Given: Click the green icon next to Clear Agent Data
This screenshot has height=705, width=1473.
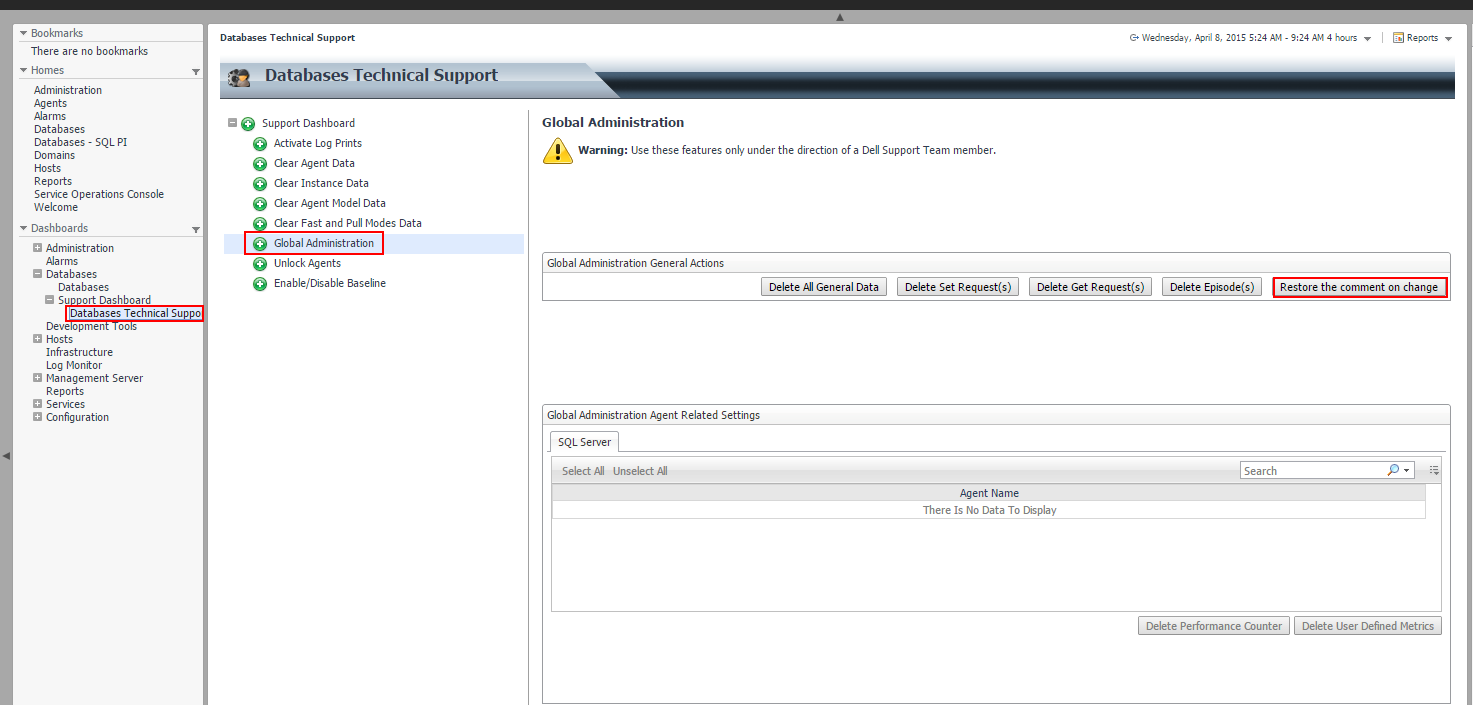Looking at the screenshot, I should [260, 164].
